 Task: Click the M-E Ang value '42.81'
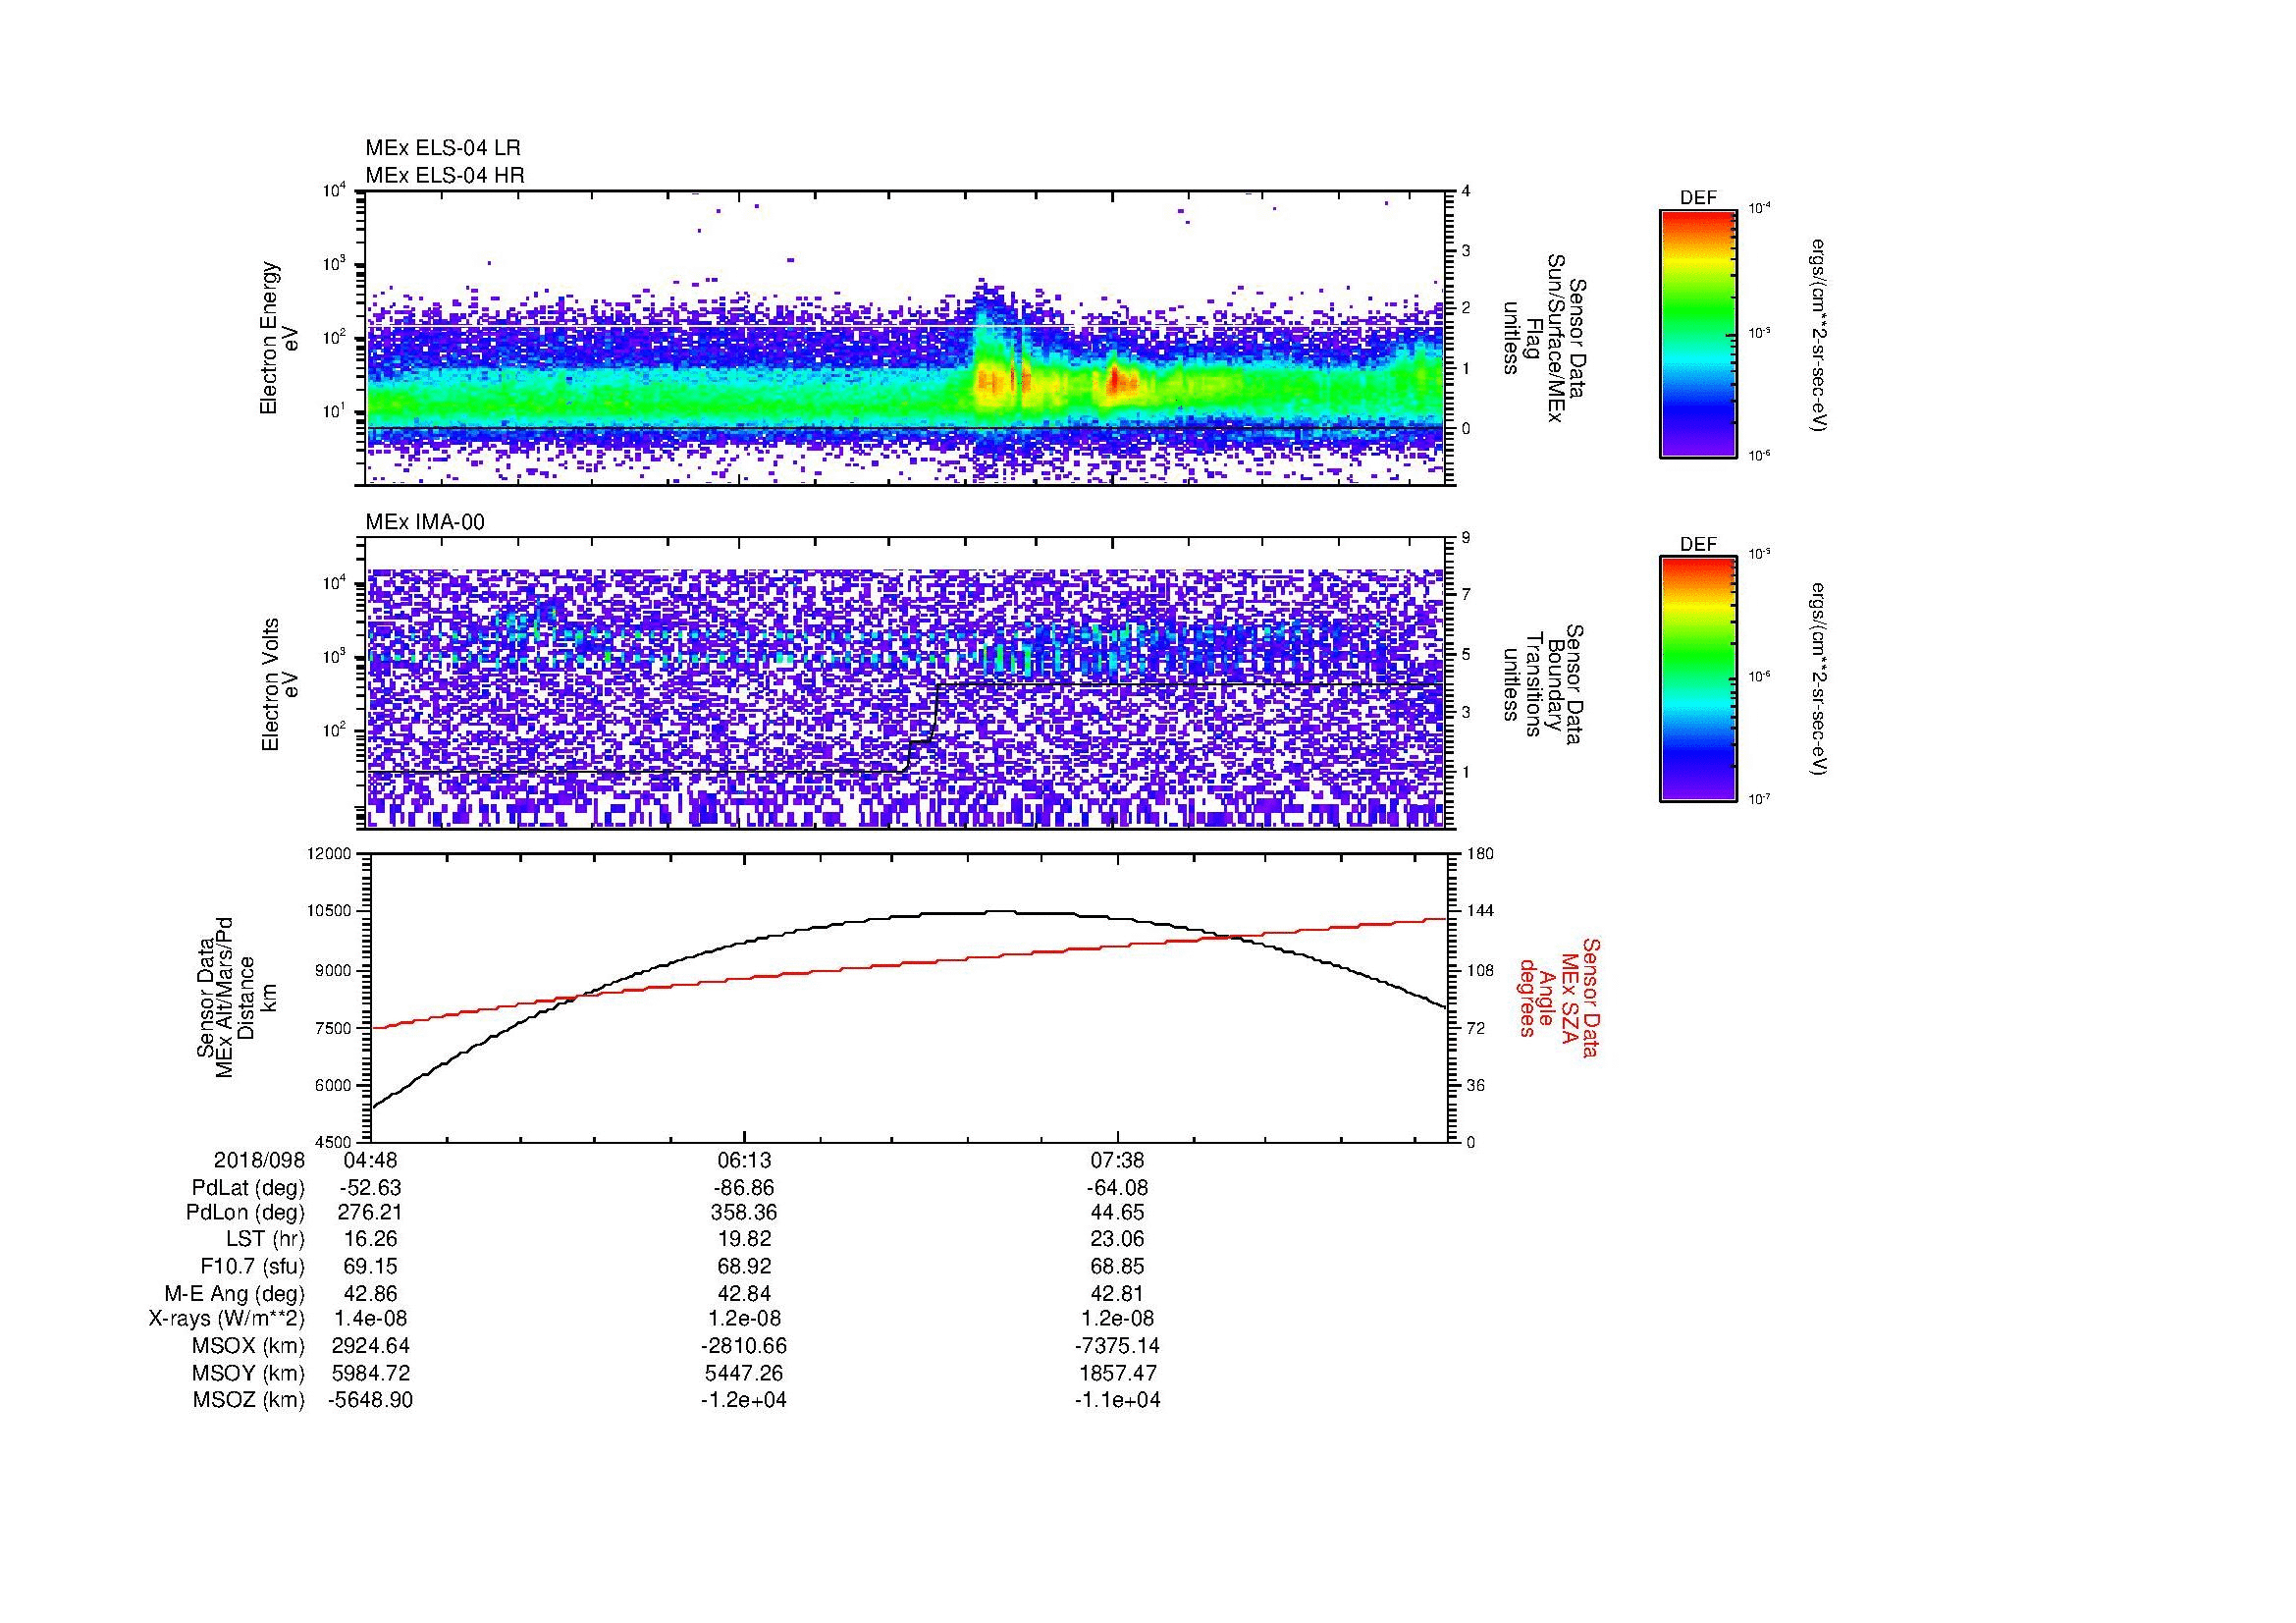[x=1117, y=1294]
